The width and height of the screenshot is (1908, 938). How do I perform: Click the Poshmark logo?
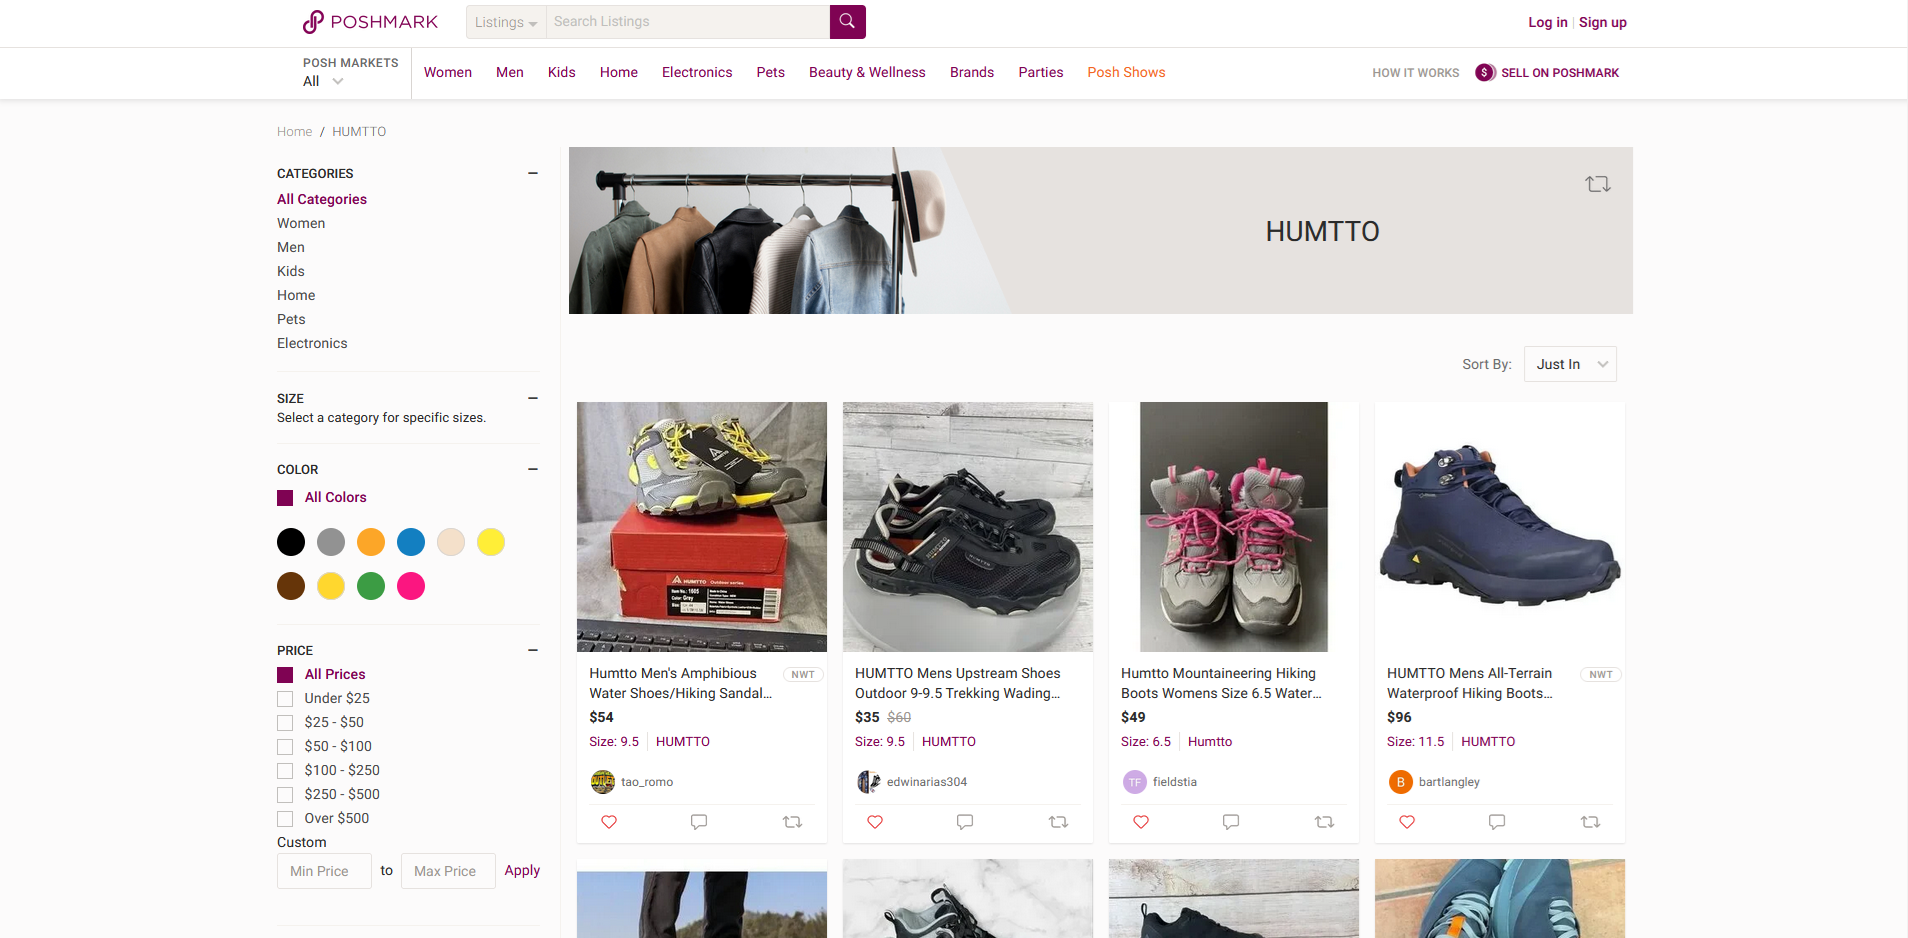point(370,22)
